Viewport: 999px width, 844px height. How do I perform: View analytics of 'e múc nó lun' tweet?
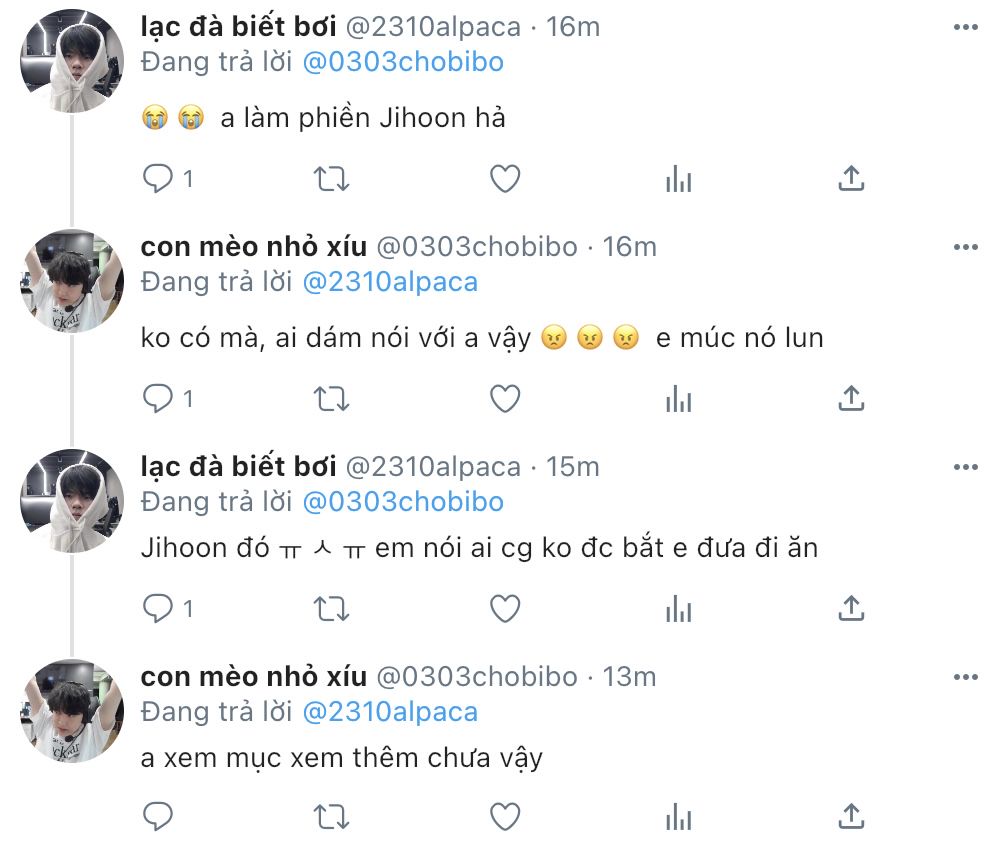point(679,399)
